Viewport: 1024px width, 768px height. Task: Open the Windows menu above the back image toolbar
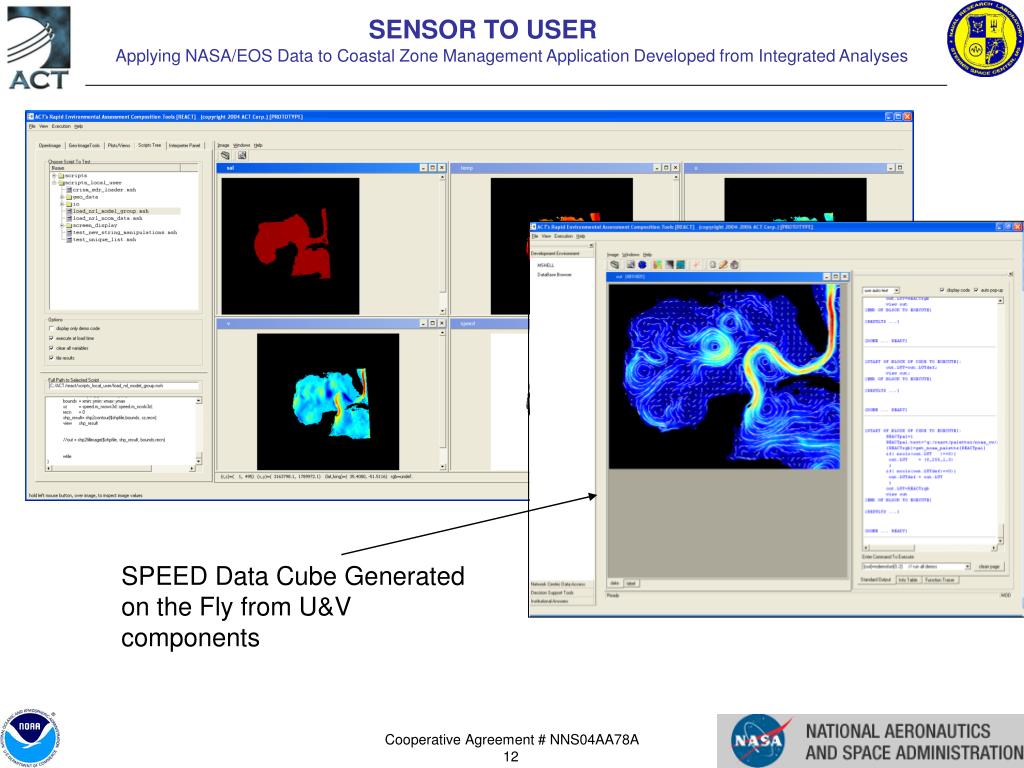[x=242, y=145]
